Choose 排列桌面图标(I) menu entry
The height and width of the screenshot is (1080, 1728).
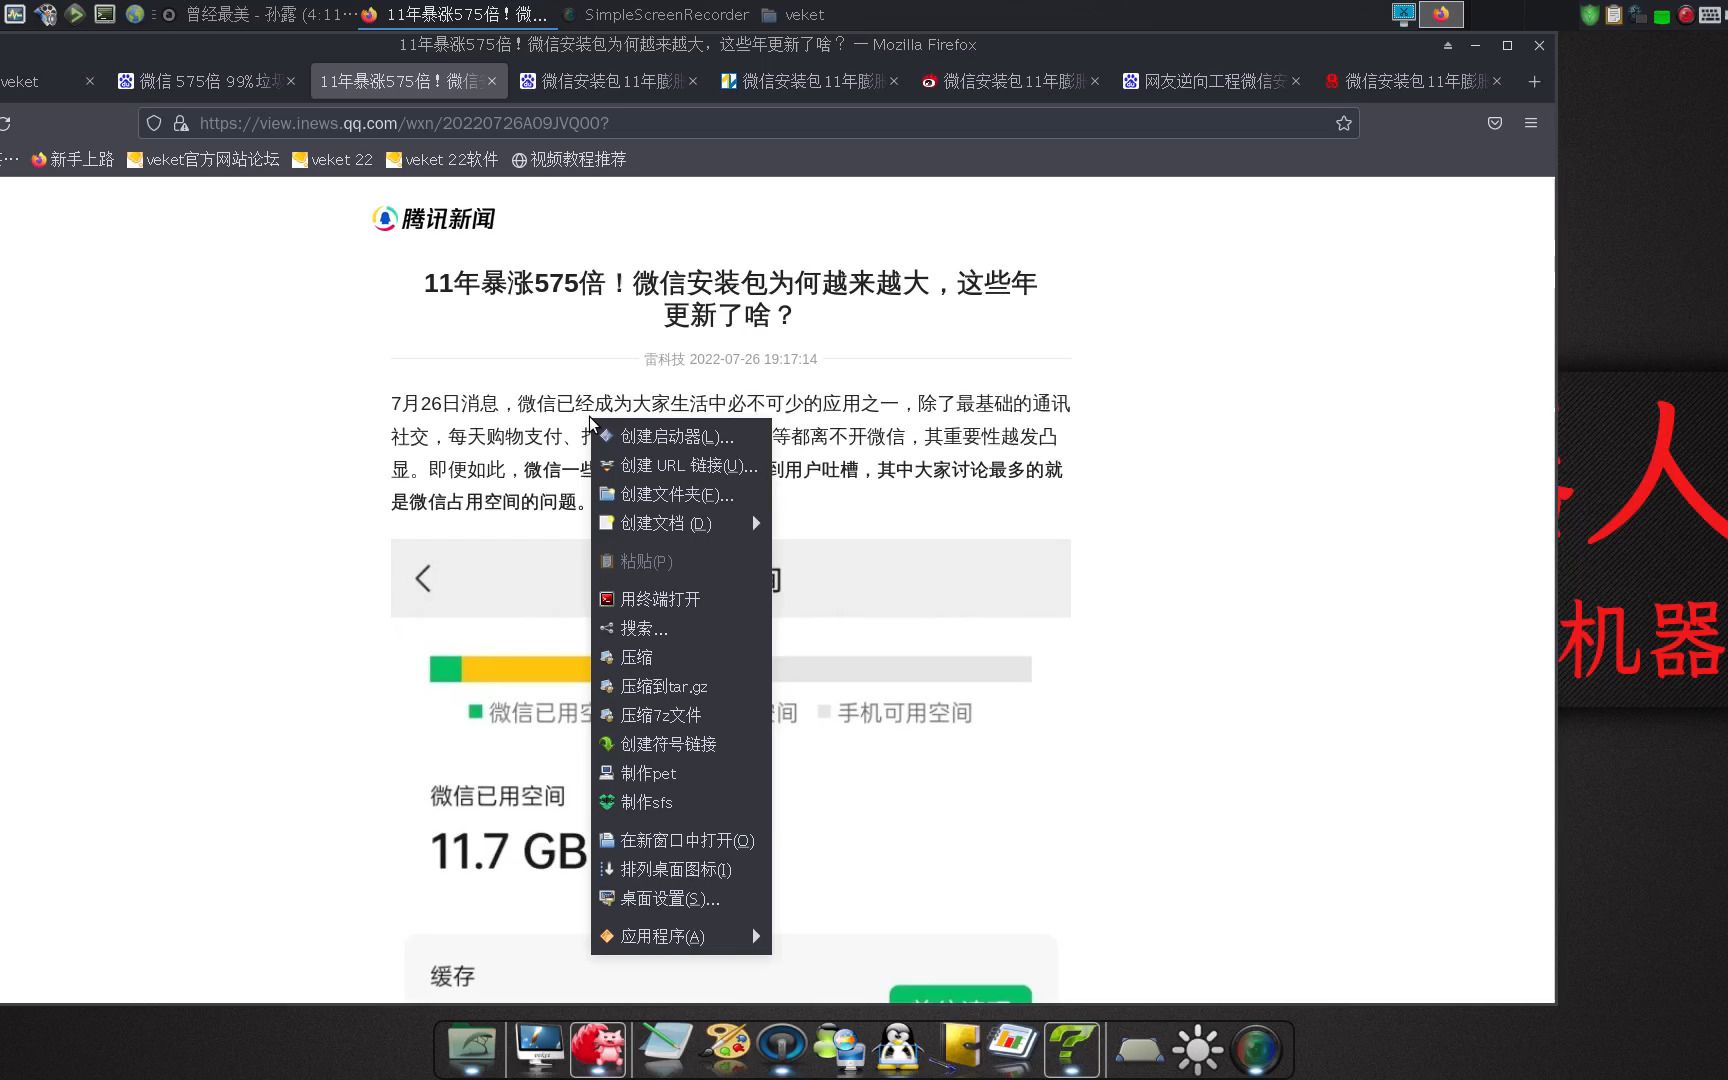tap(681, 869)
